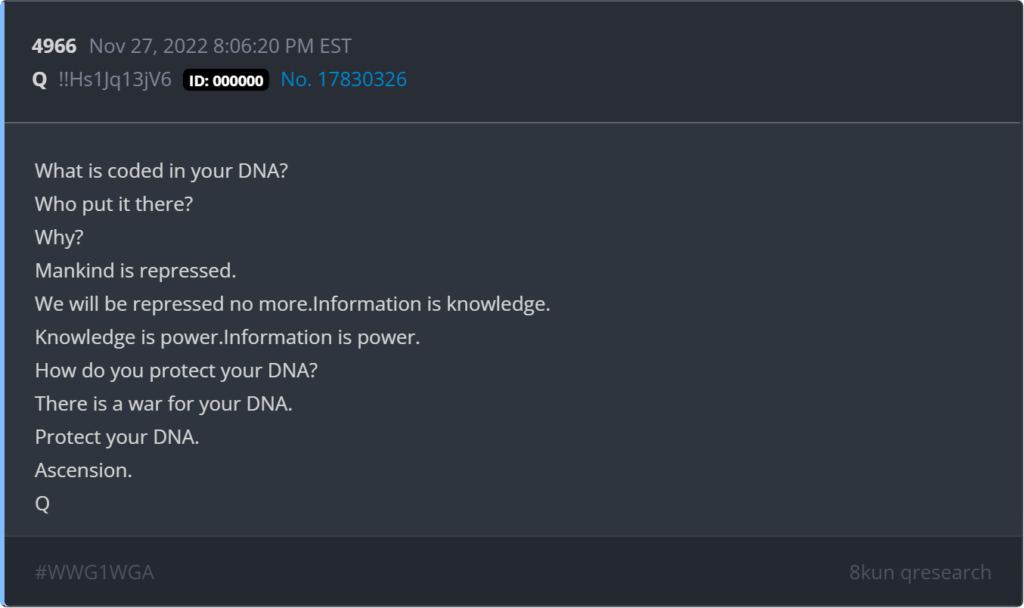The height and width of the screenshot is (608, 1024).
Task: Click the blue accent bar on the left edge
Action: 2,300
